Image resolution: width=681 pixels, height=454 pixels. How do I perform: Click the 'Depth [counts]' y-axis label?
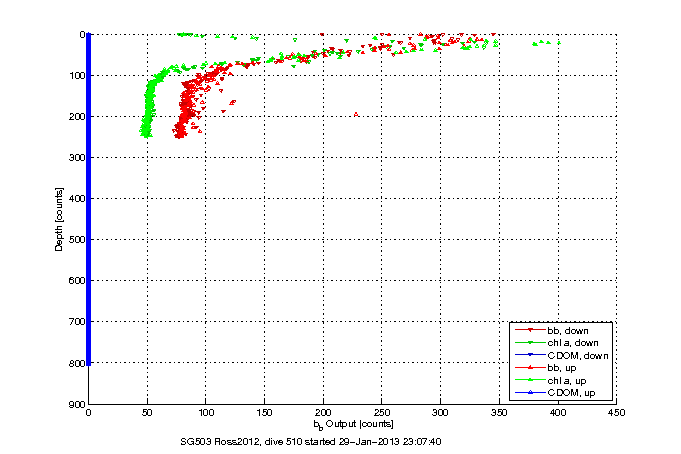(59, 219)
